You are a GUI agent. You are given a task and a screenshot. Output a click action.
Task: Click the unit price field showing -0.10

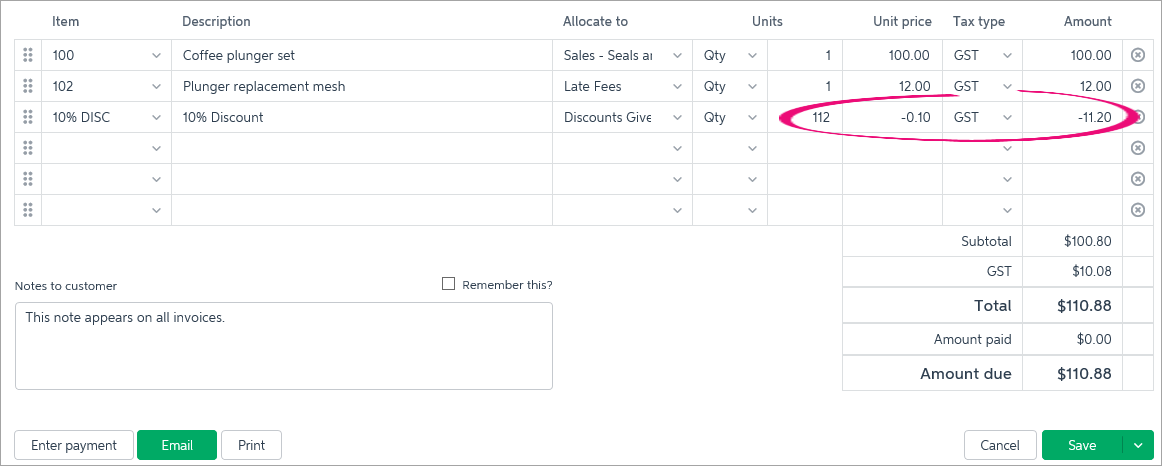[x=892, y=117]
